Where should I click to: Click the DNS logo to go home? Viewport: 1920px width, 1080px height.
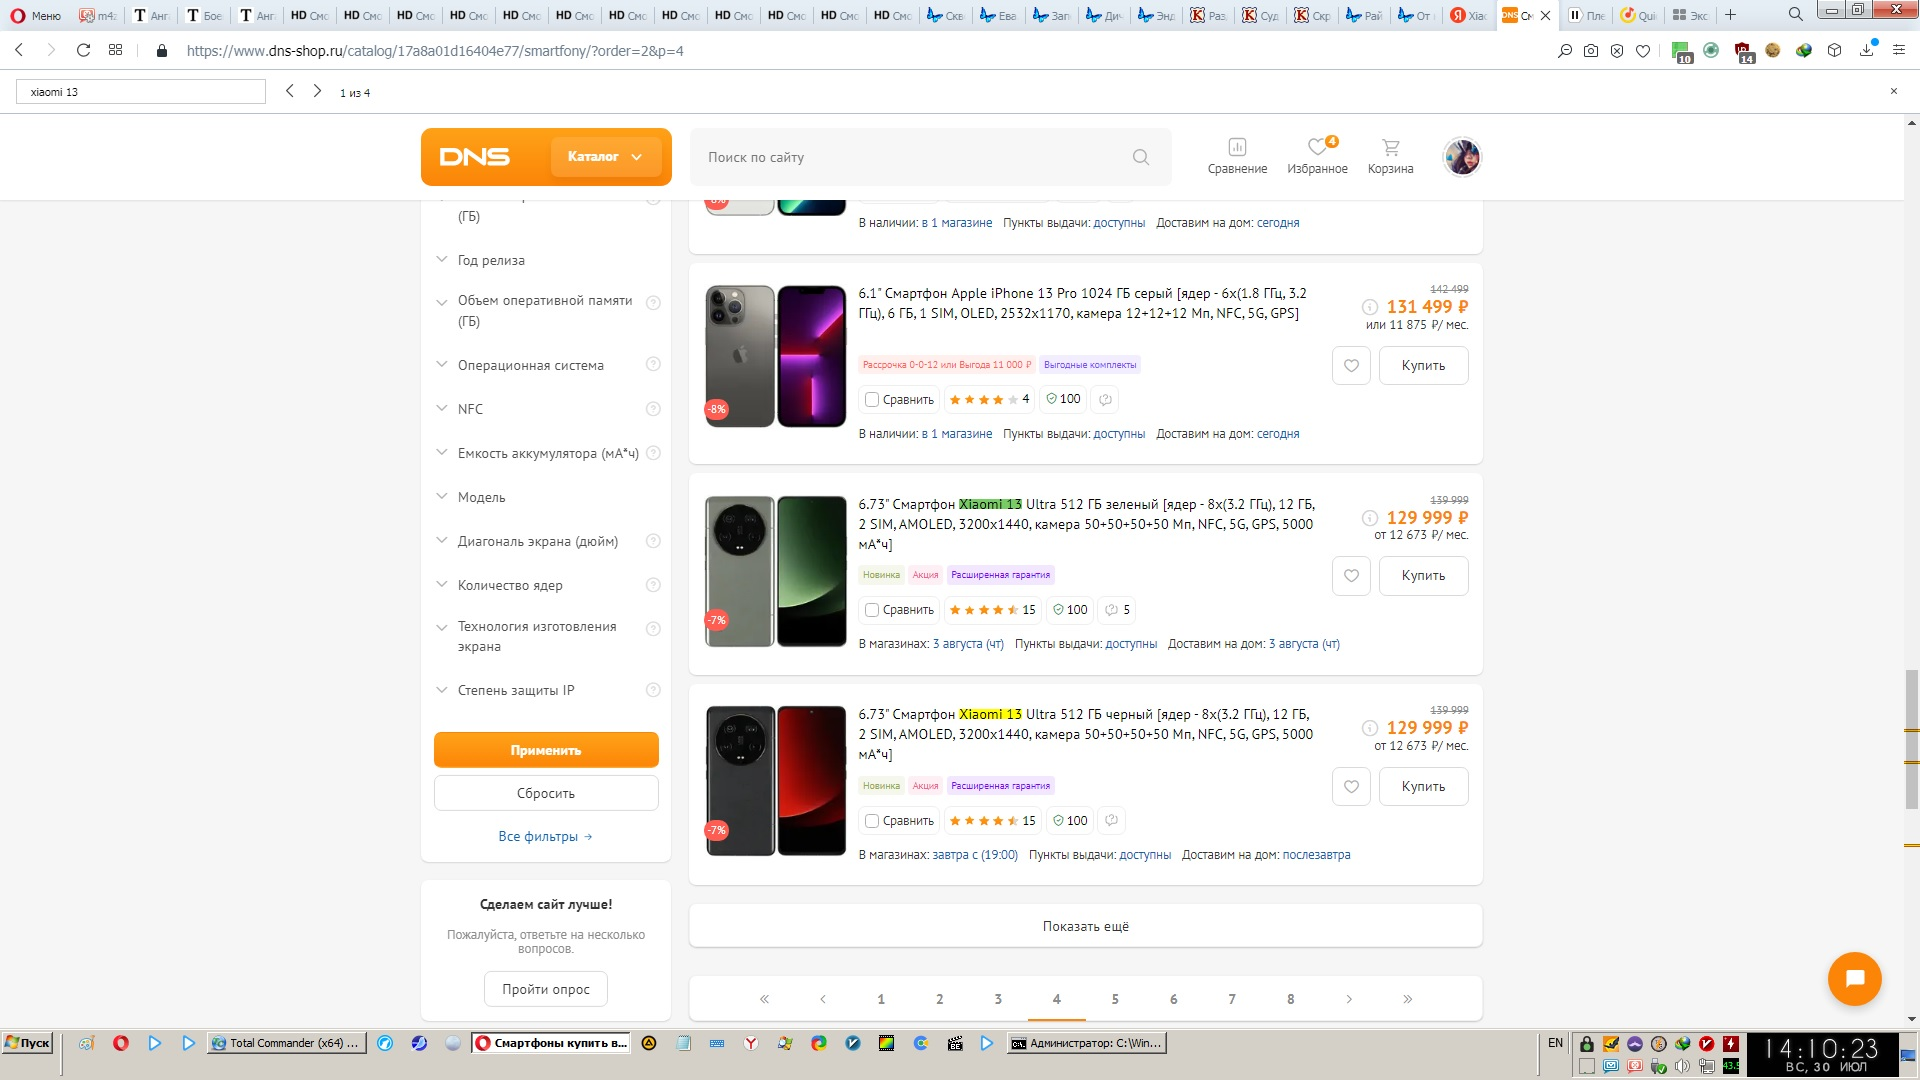[x=475, y=156]
